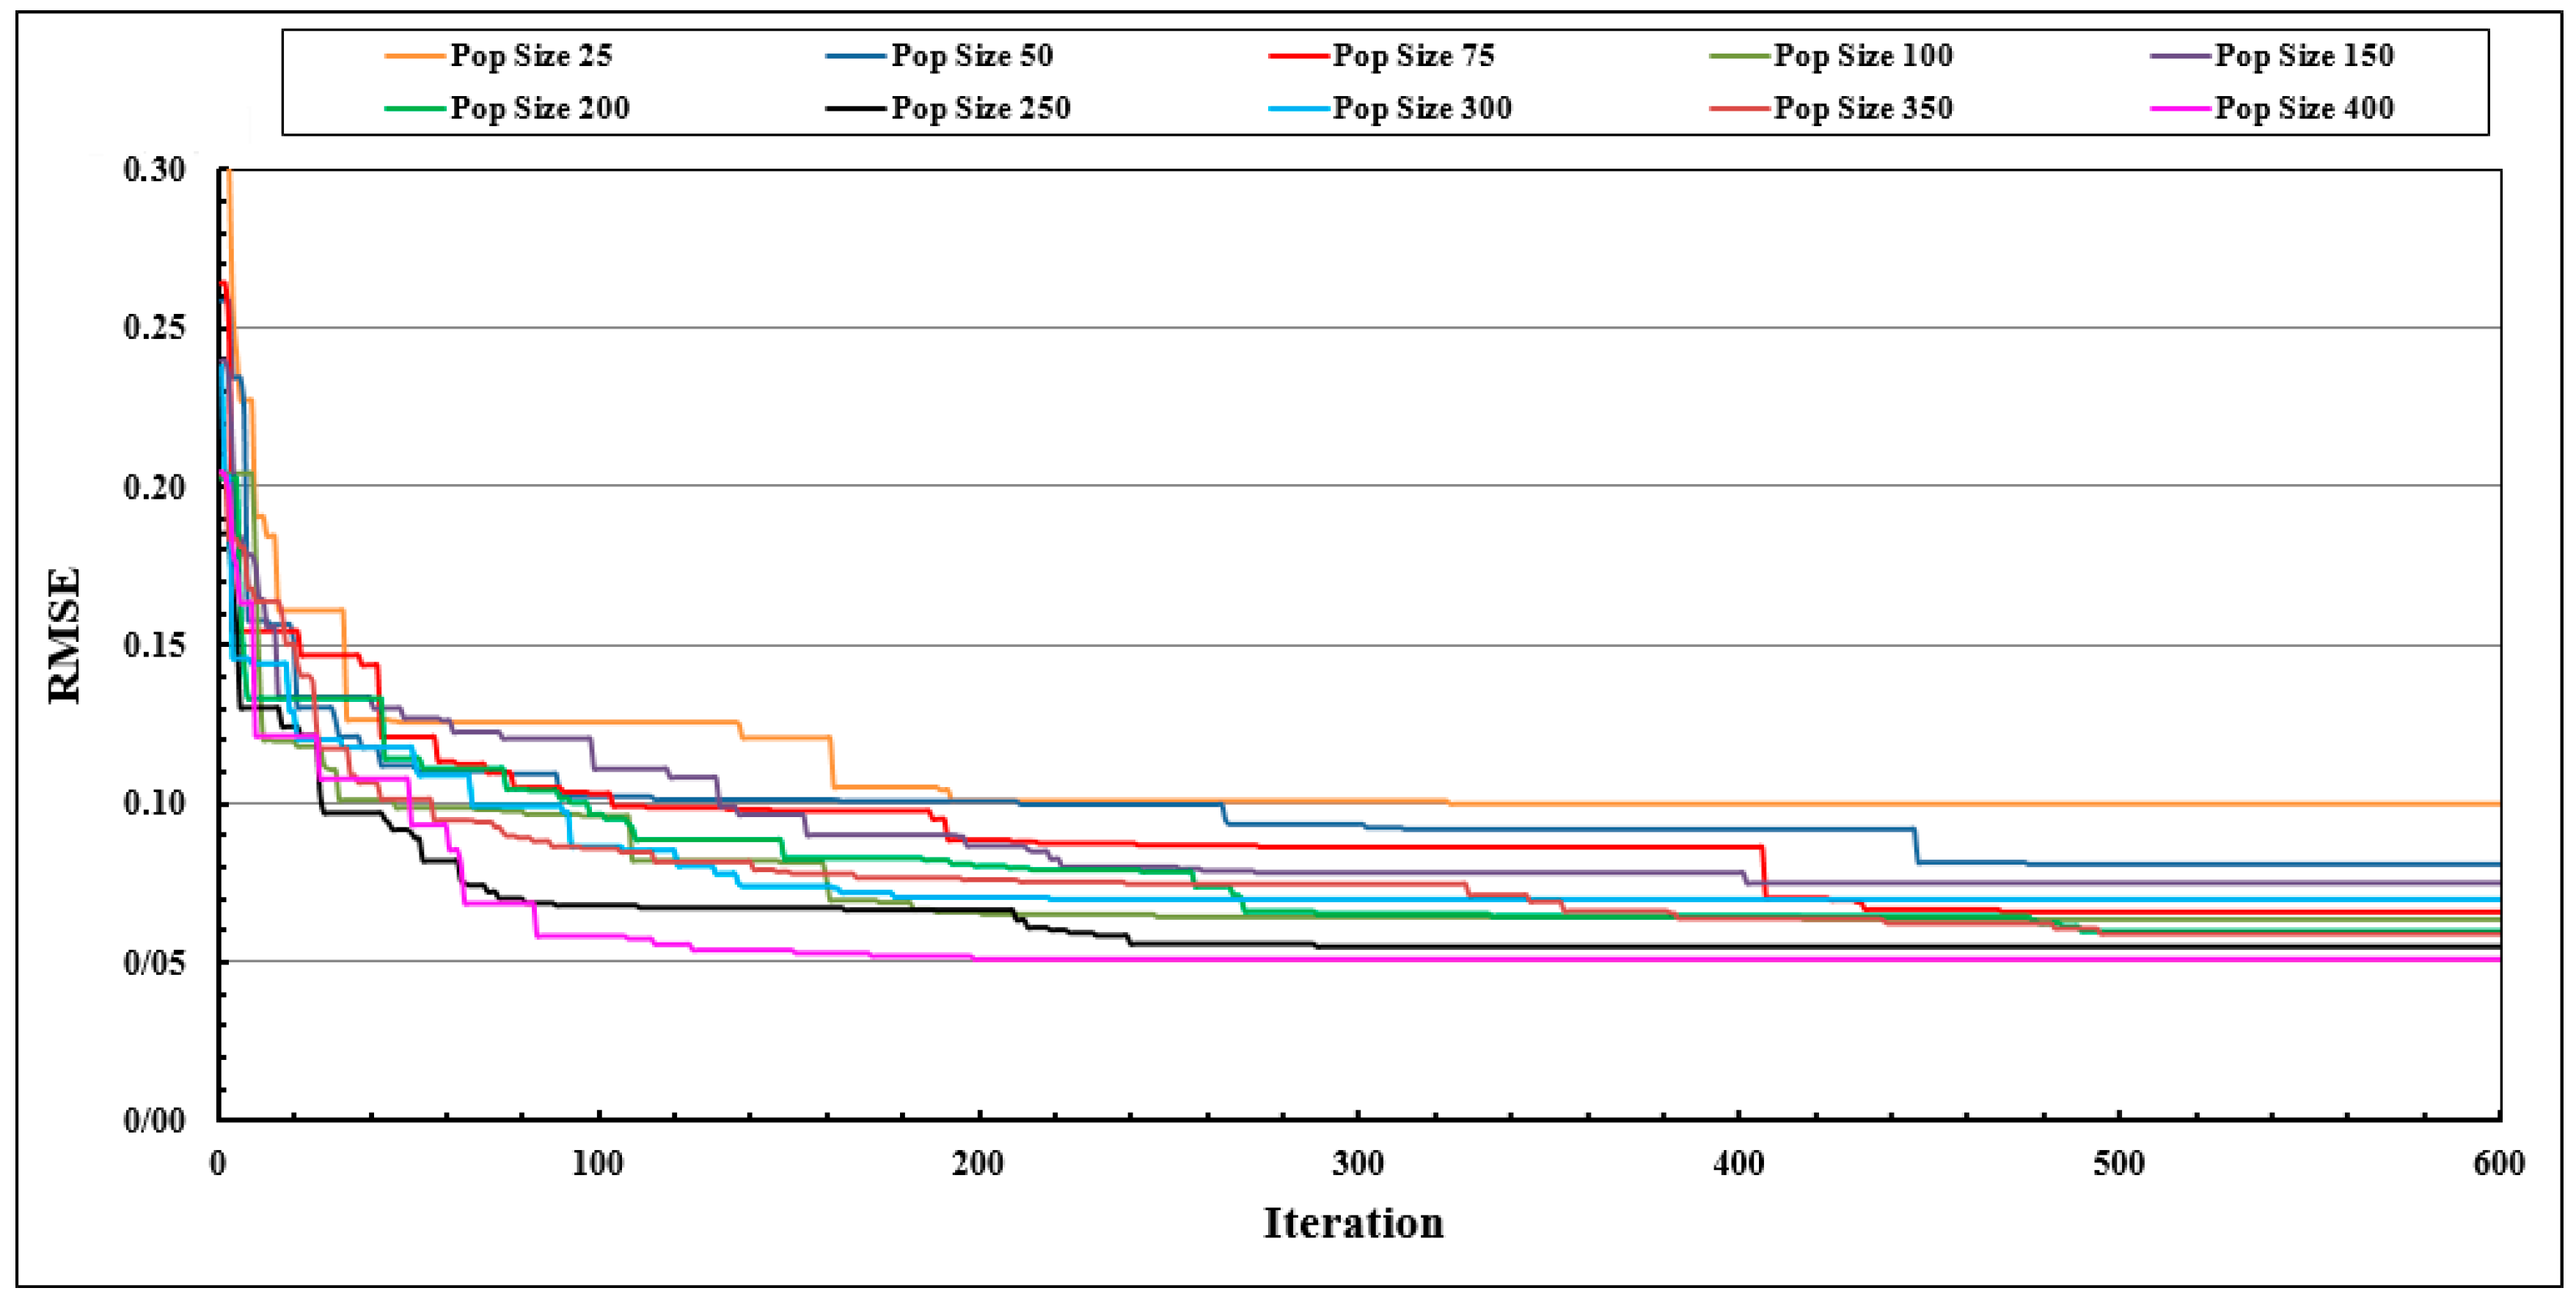
Task: Click the black line swatch for Pop Size 250
Action: point(856,108)
